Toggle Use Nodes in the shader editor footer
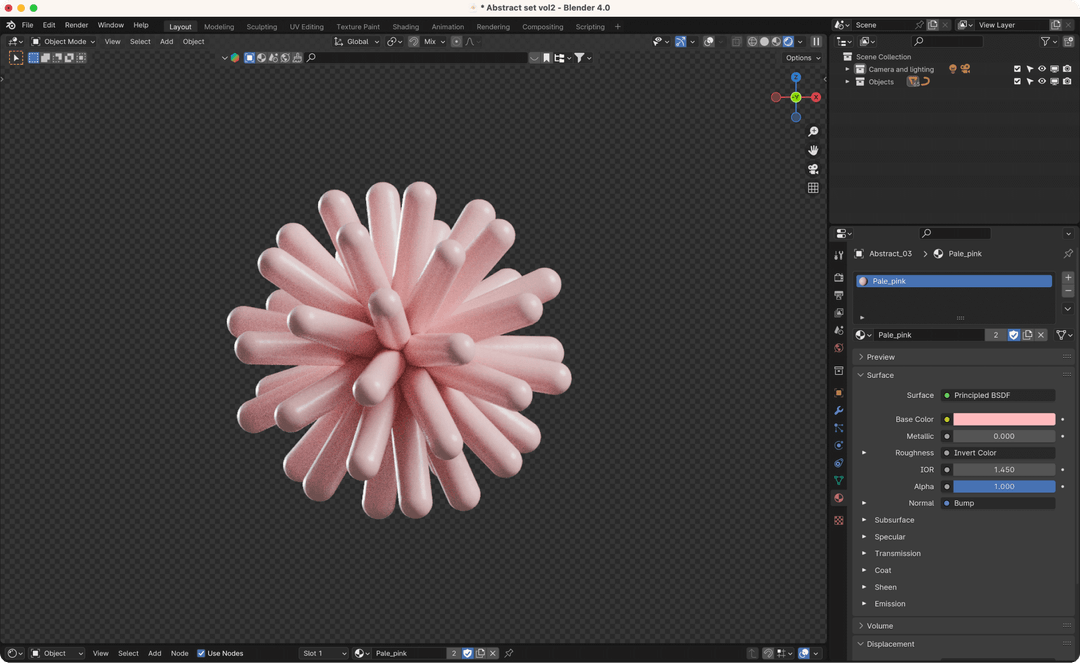The image size is (1080, 663). pos(201,653)
